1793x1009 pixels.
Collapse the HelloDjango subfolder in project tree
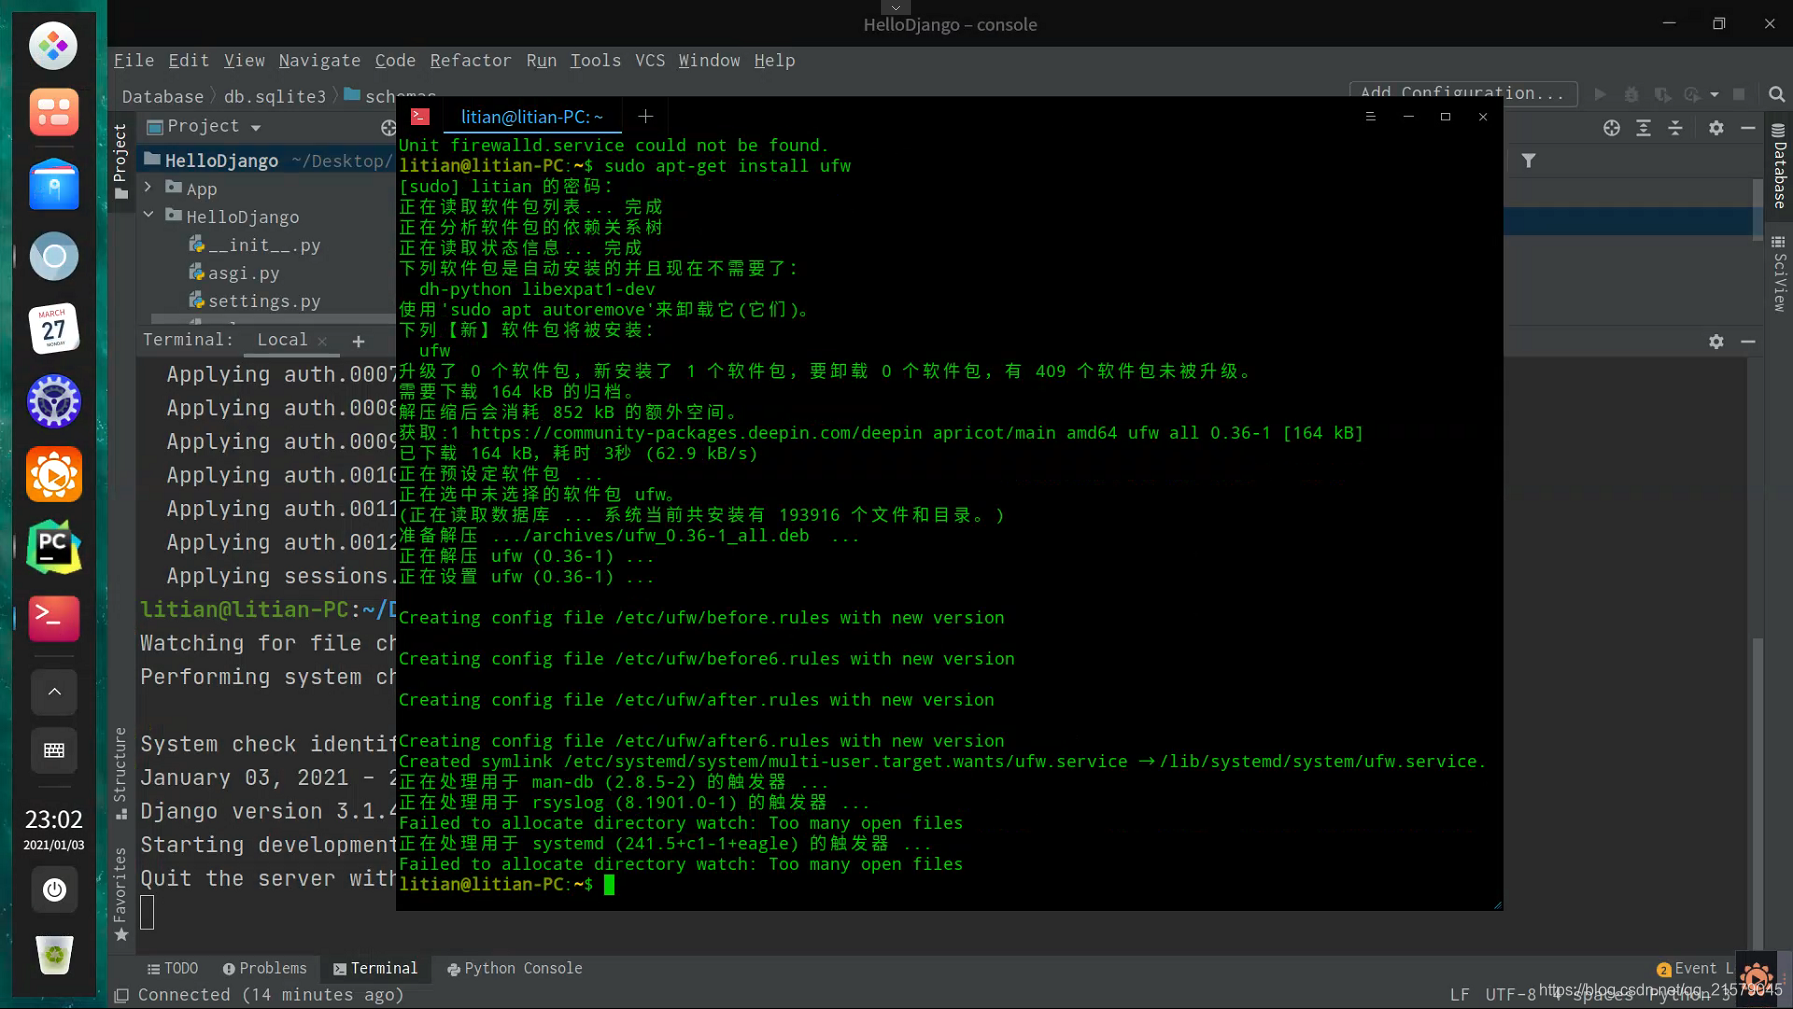pos(148,215)
